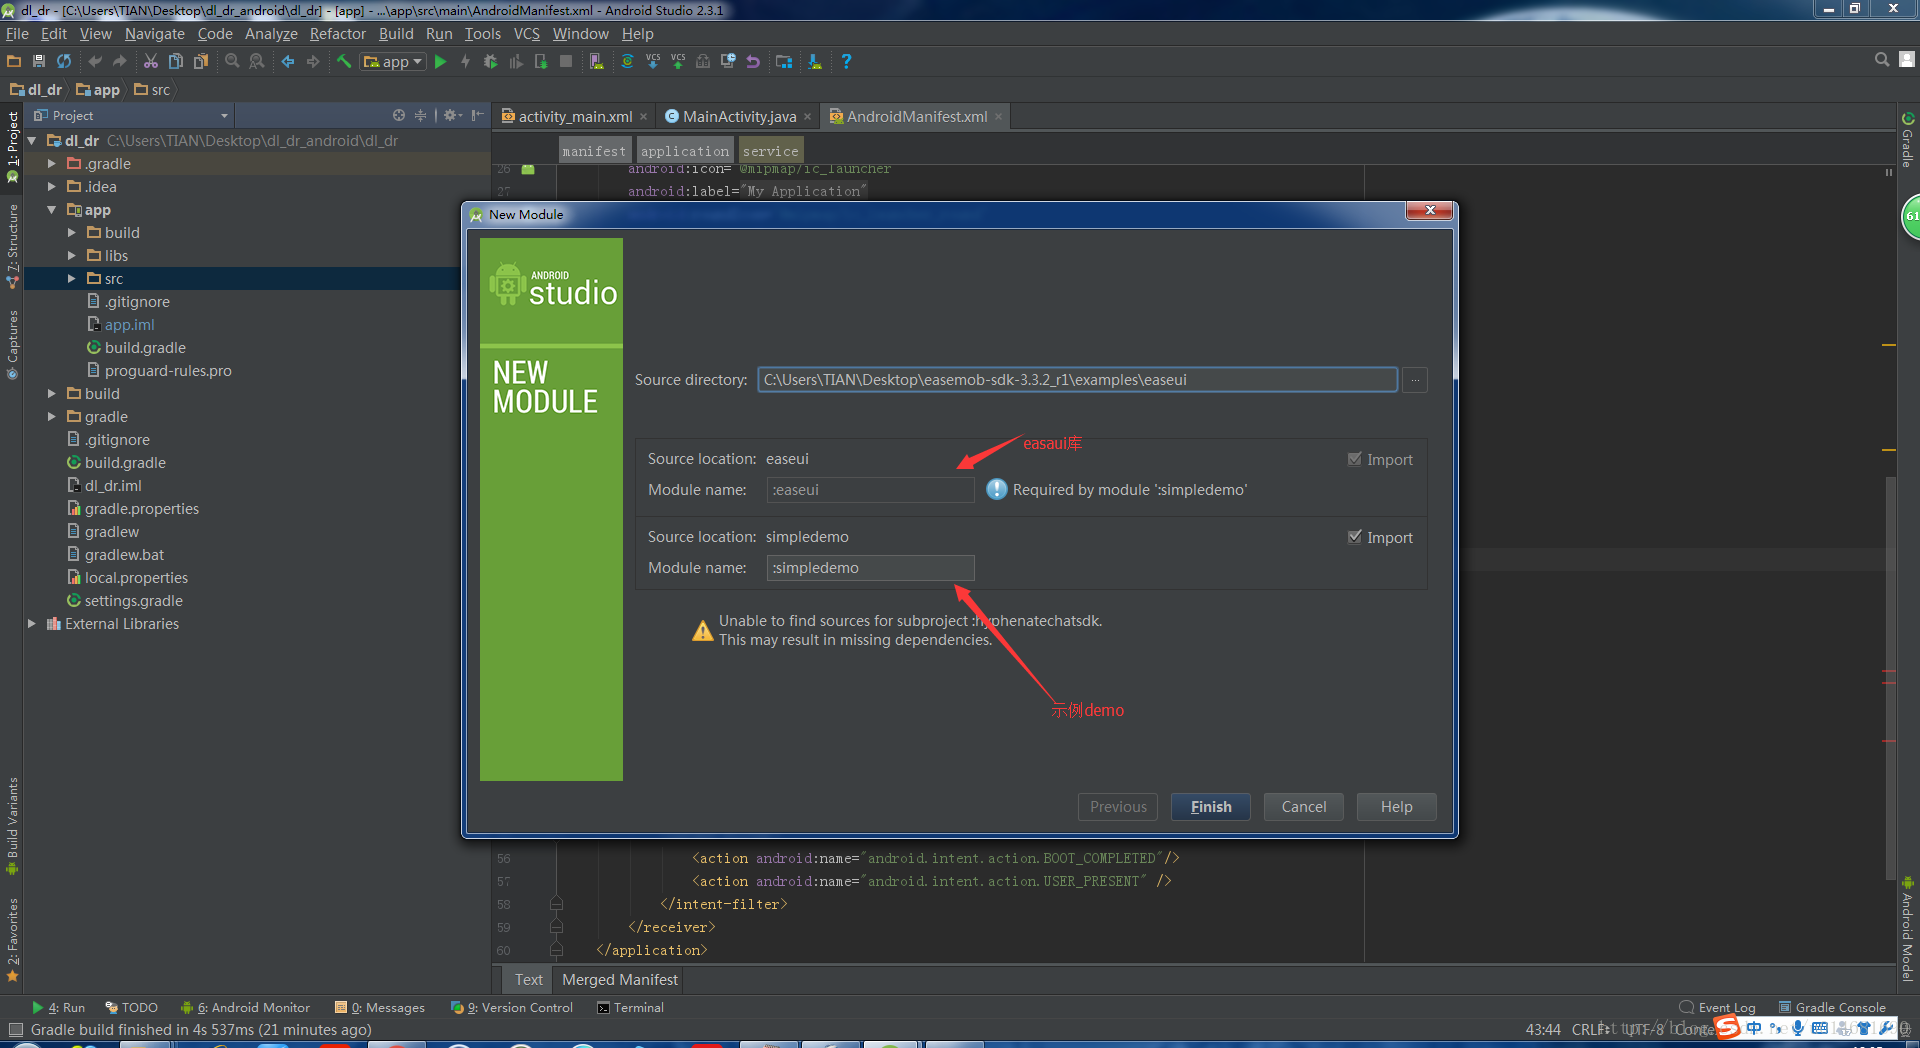
Task: Select settings.gradle in project tree
Action: click(125, 600)
